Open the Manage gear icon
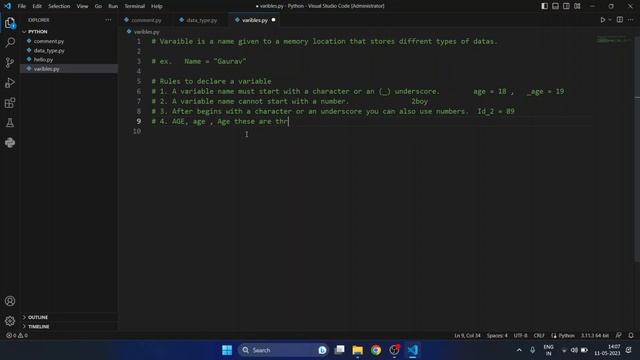640x360 pixels. click(x=10, y=321)
